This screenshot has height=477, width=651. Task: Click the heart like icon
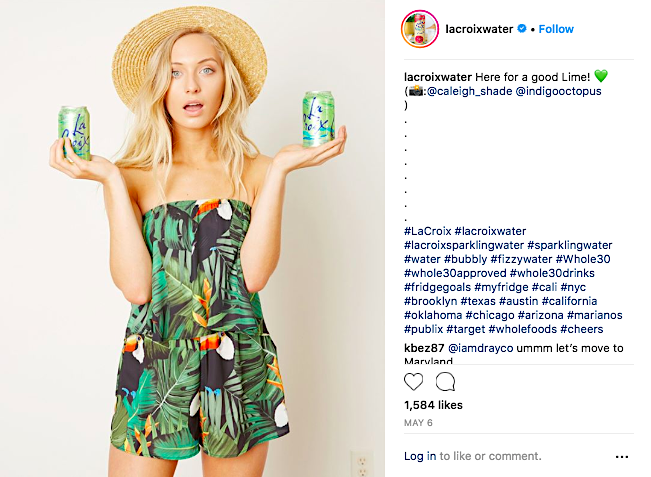coord(413,381)
